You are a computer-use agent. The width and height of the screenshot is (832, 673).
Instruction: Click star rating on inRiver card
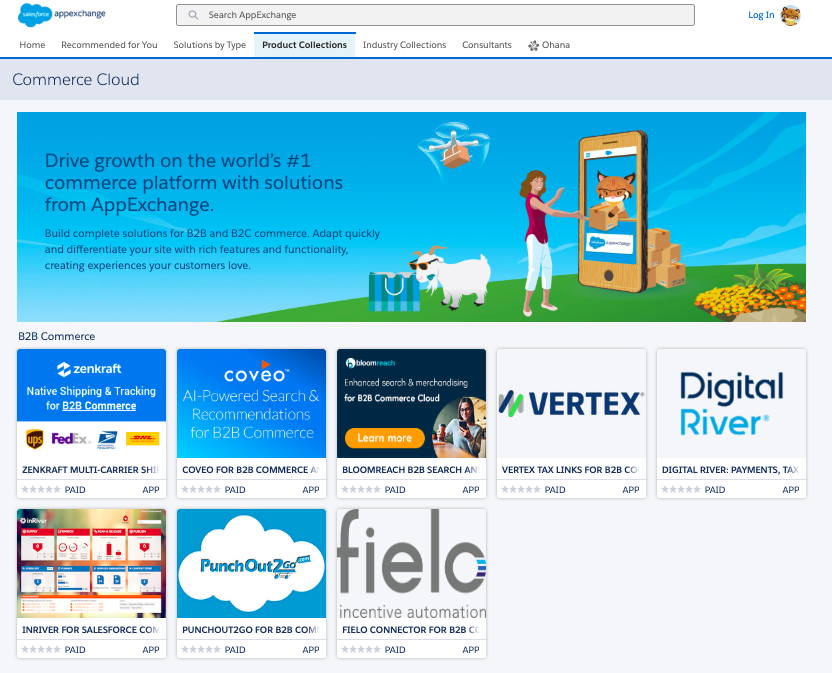(x=41, y=649)
